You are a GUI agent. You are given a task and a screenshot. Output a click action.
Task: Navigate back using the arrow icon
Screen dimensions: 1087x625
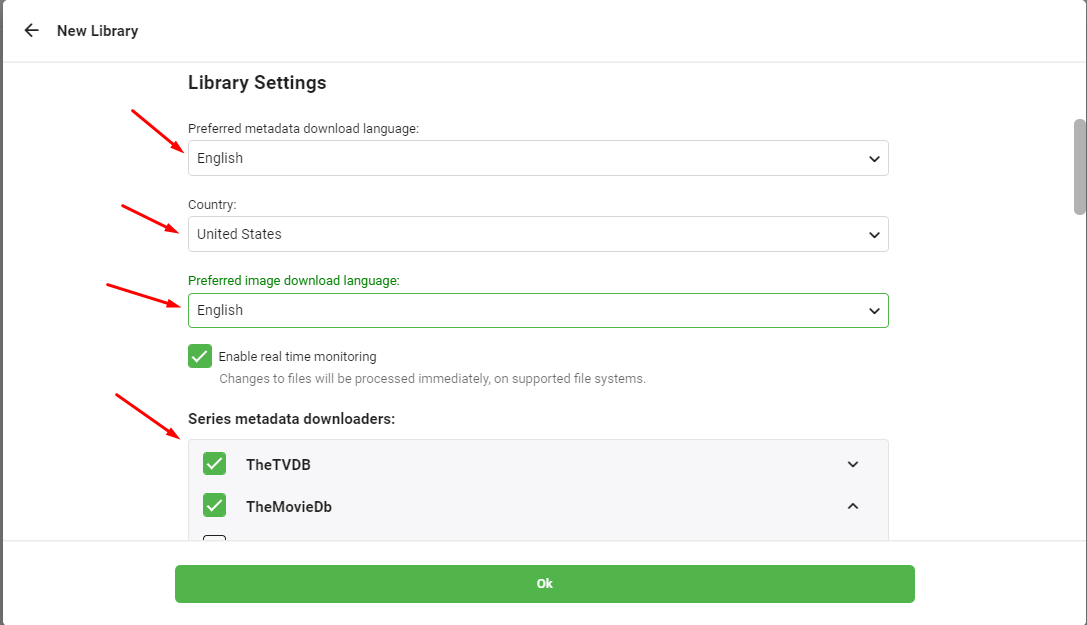pos(31,30)
